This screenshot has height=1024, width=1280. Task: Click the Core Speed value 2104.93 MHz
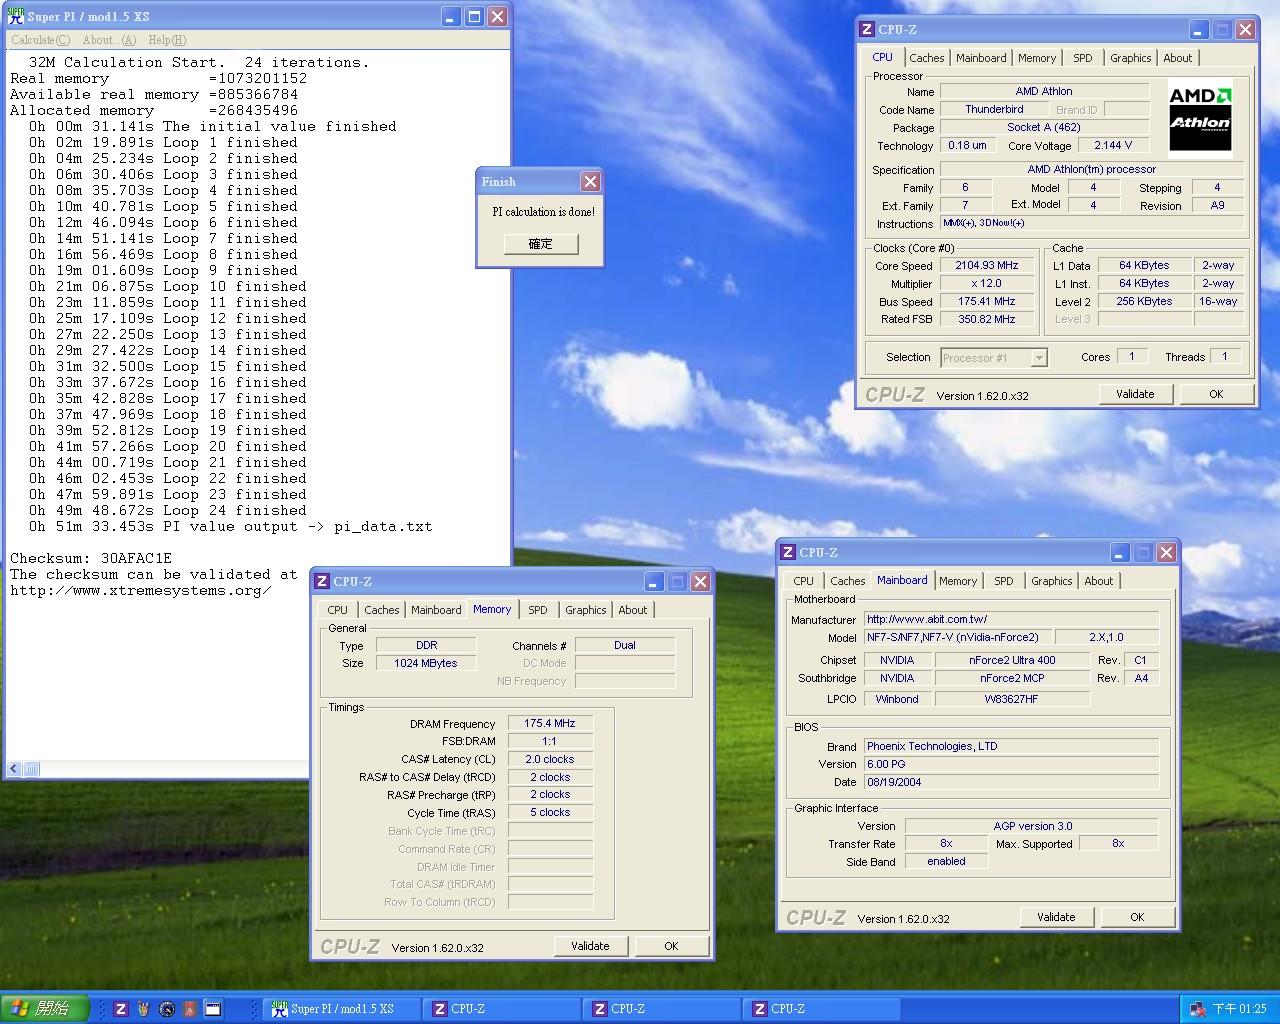pyautogui.click(x=987, y=266)
